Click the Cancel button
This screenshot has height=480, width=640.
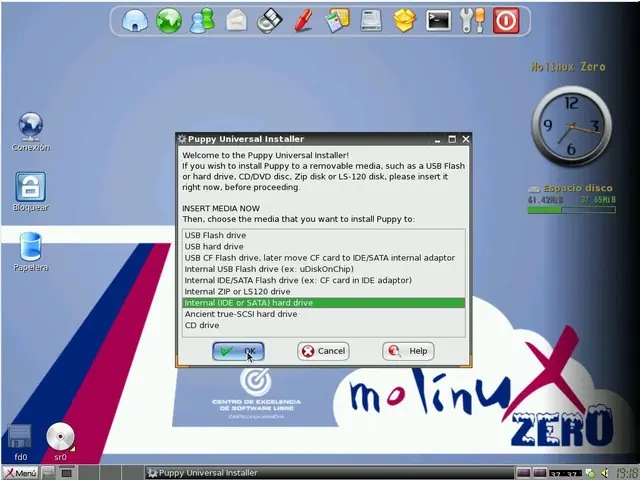click(323, 351)
